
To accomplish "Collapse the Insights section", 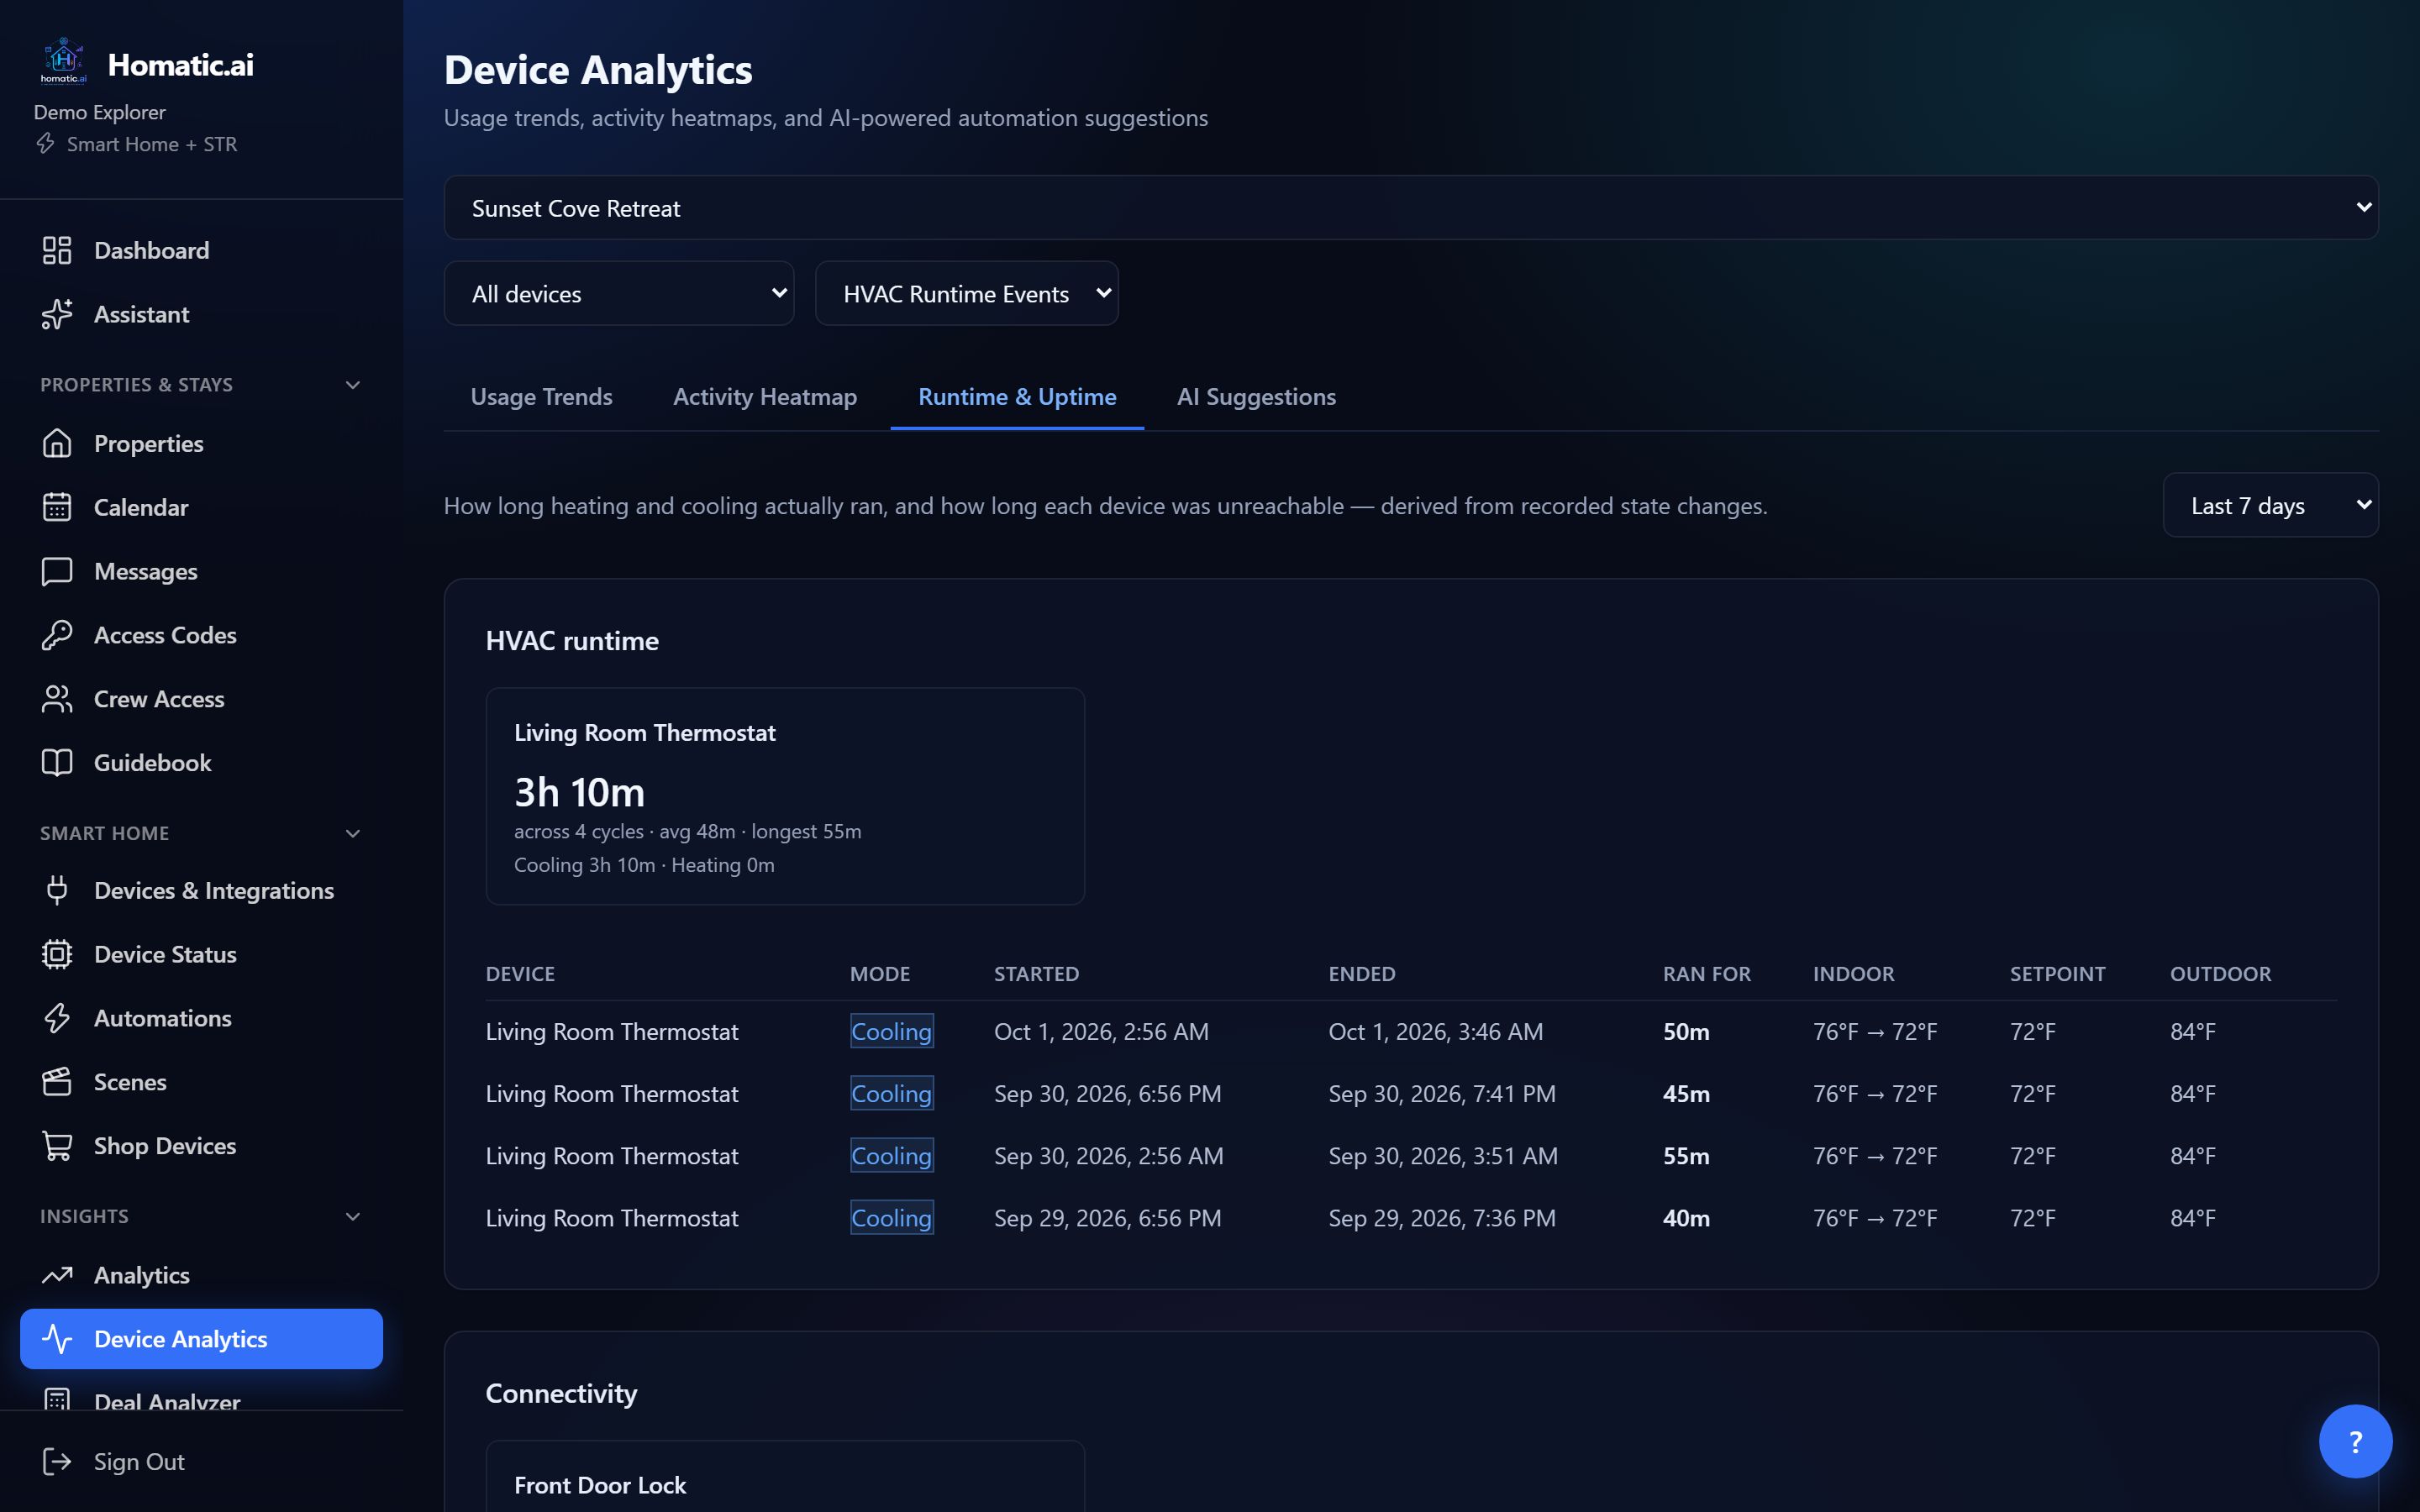I will tap(352, 1217).
